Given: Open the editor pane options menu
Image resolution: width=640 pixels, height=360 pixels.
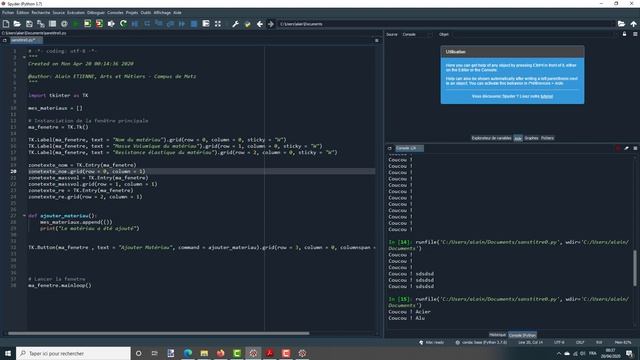Looking at the screenshot, I should pyautogui.click(x=376, y=40).
